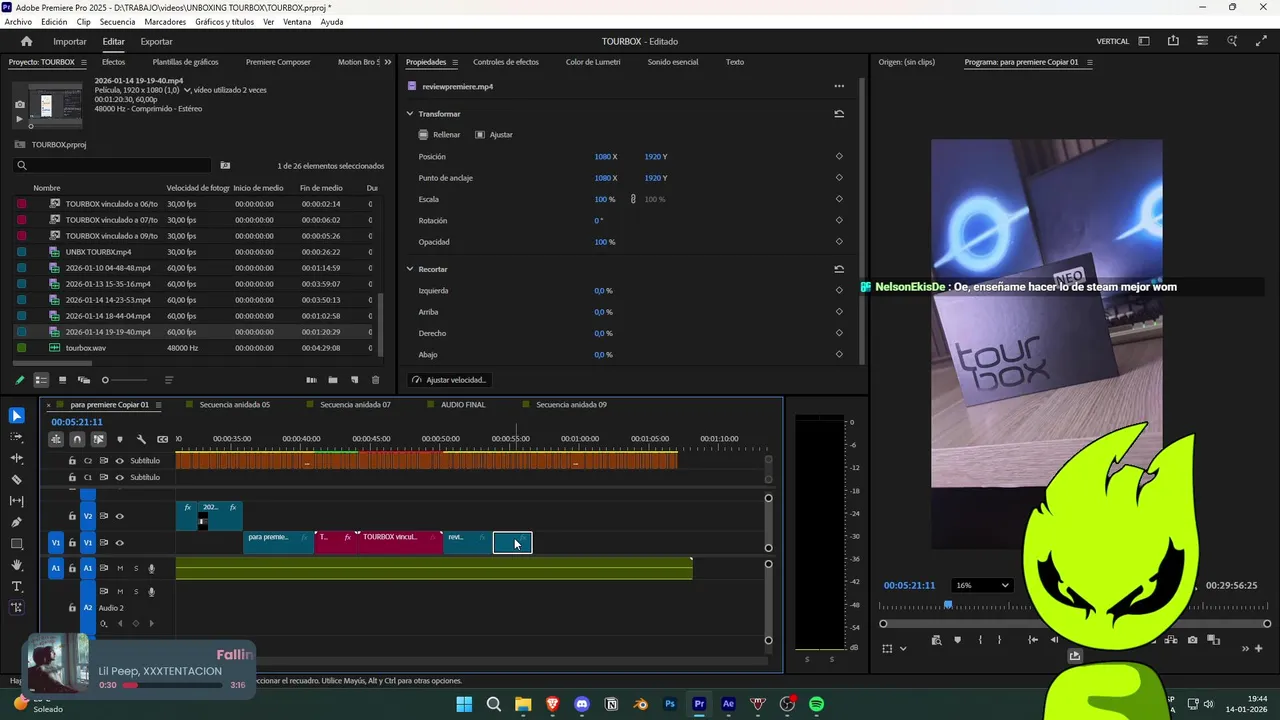Toggle Snap in timeline

77,439
